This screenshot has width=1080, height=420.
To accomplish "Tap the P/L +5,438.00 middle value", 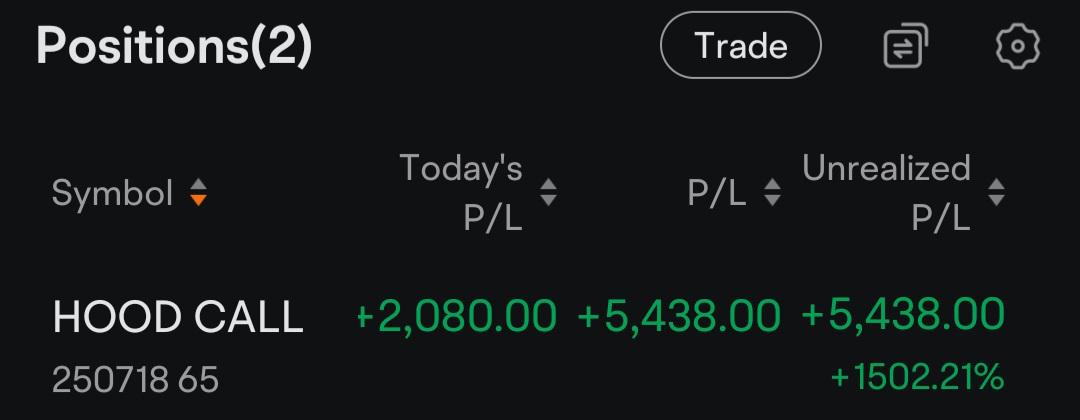I will 678,315.
